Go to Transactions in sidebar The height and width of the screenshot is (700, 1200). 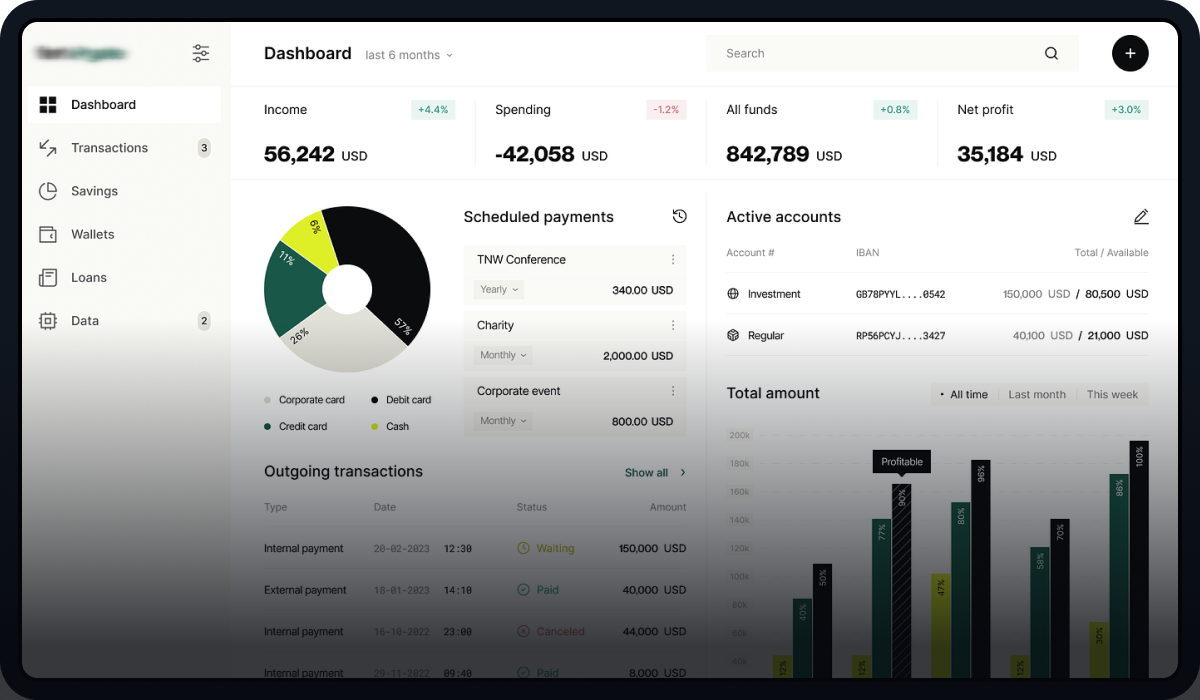tap(109, 148)
